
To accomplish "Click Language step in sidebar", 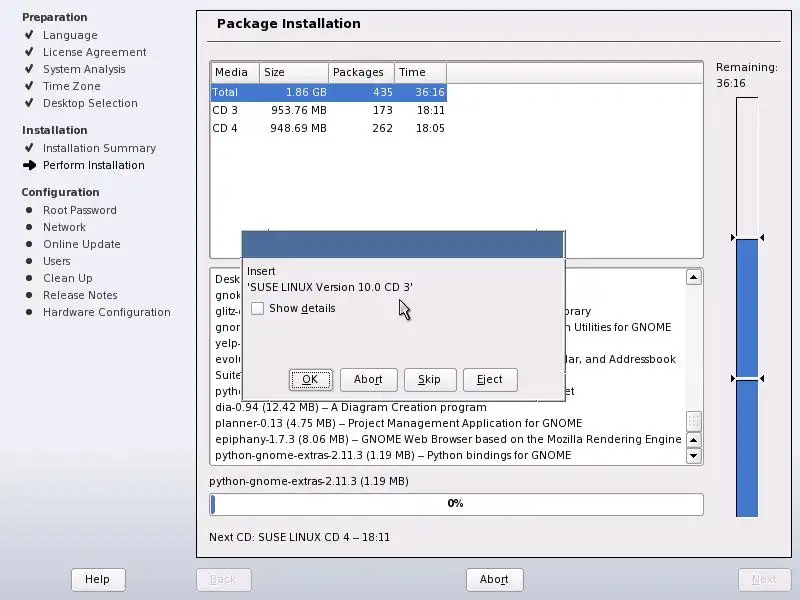I will 70,35.
